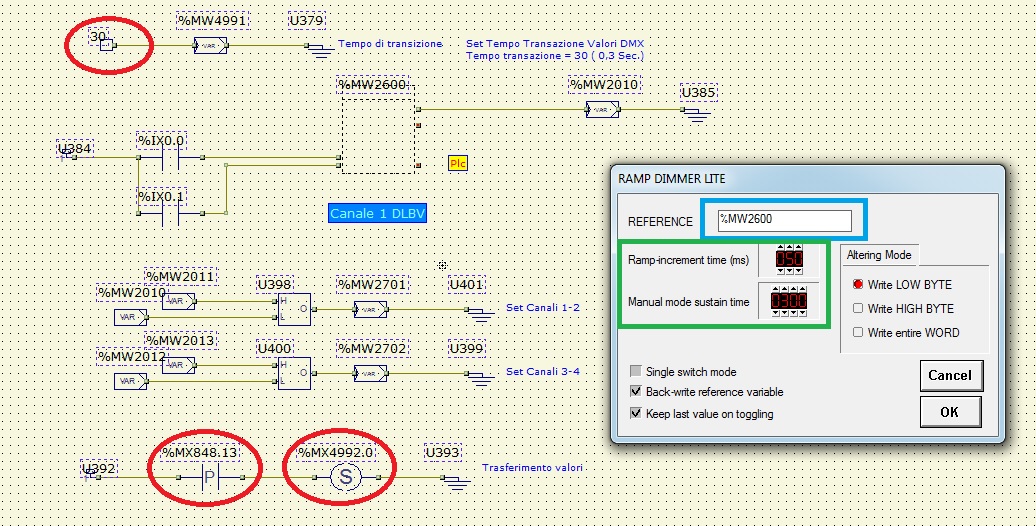
Task: Select the %MW4991 address label
Action: pyautogui.click(x=212, y=20)
